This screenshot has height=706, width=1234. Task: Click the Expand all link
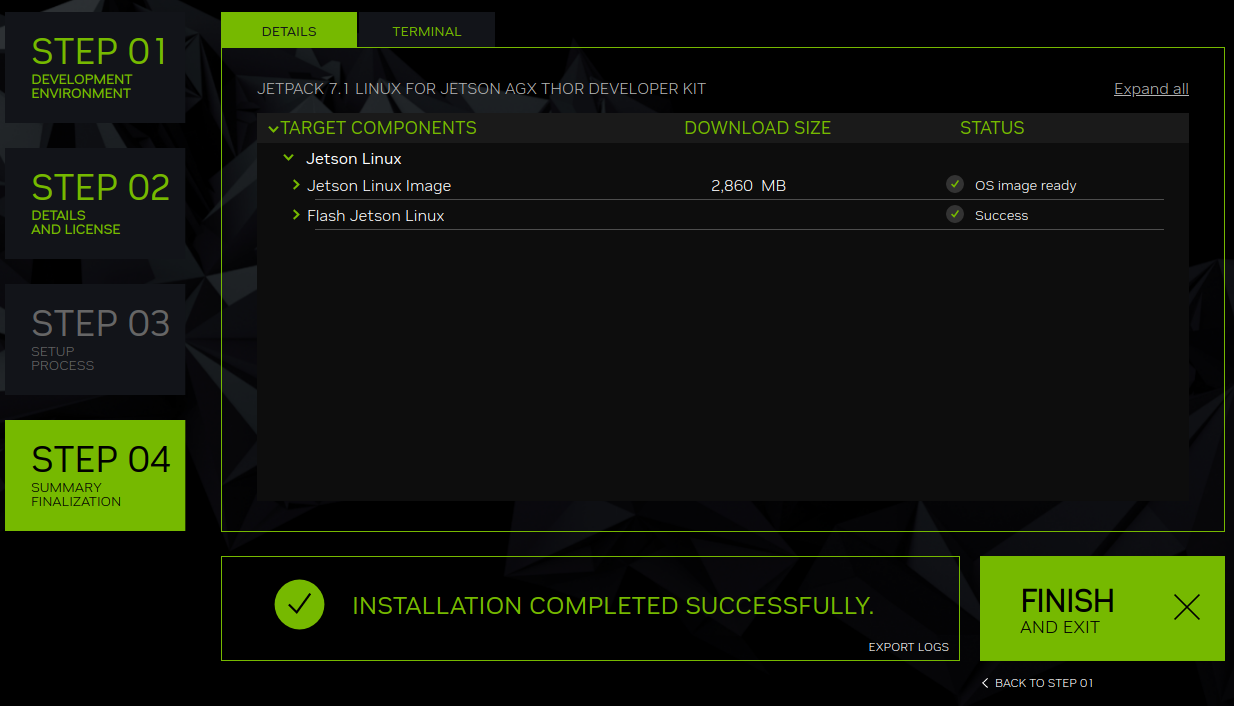point(1151,89)
